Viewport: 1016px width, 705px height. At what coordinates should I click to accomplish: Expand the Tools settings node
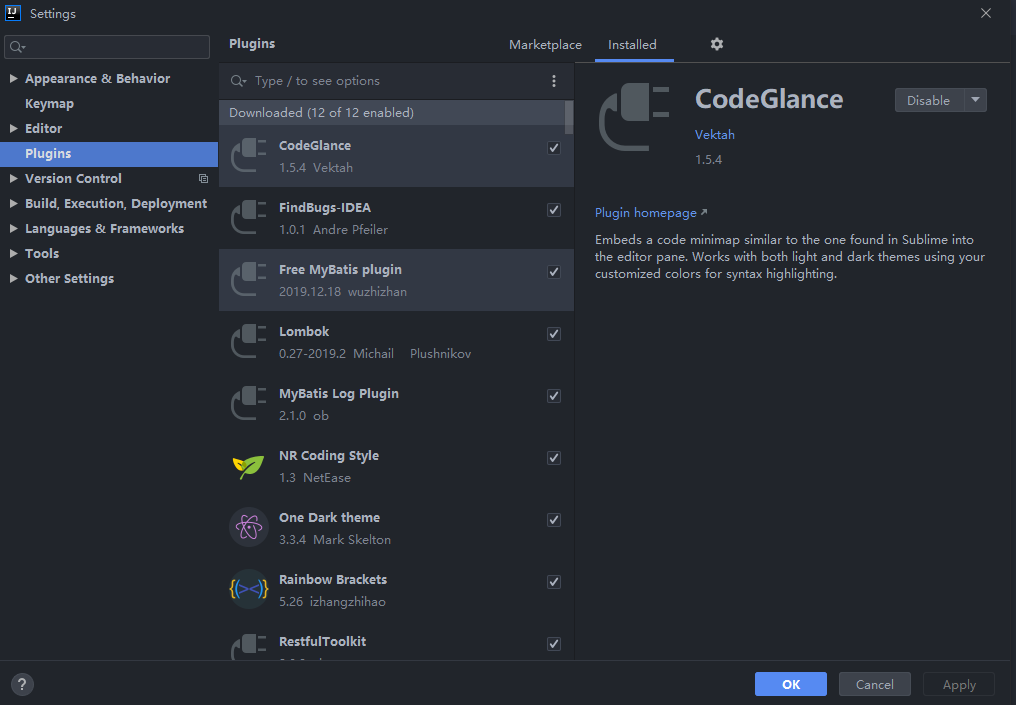13,253
